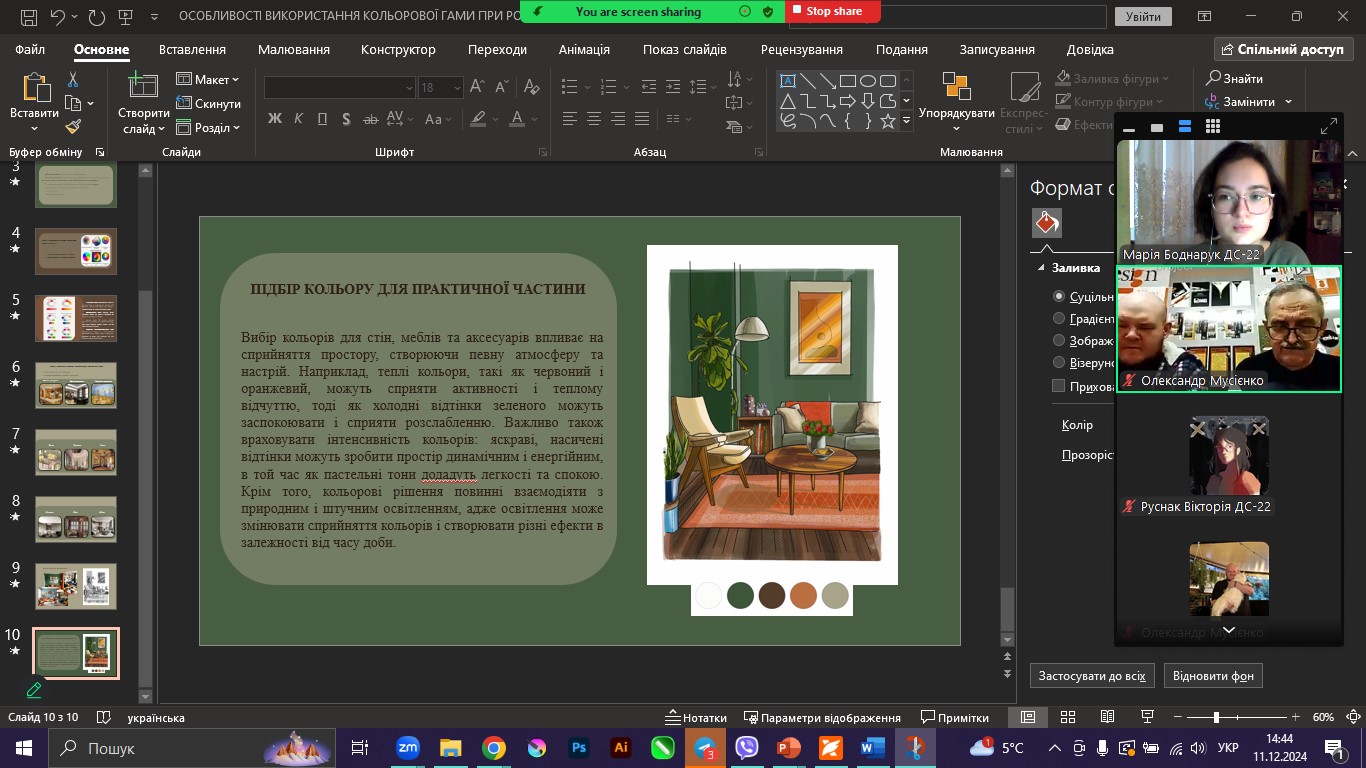Image resolution: width=1366 pixels, height=768 pixels.
Task: Toggle bold Ж formatting
Action: tap(274, 119)
